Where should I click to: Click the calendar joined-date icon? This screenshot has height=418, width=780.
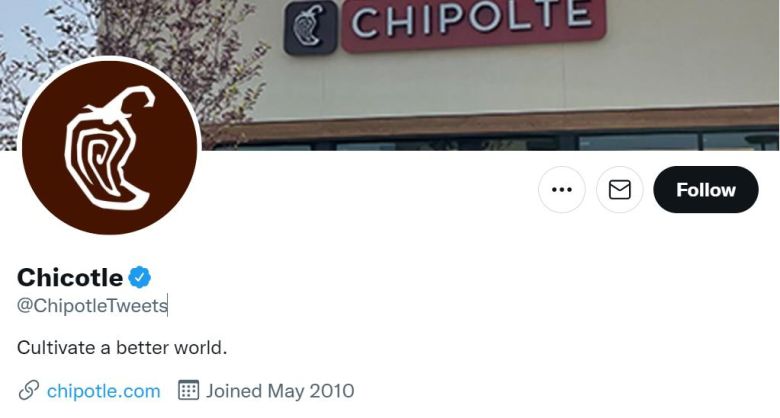[x=189, y=390]
